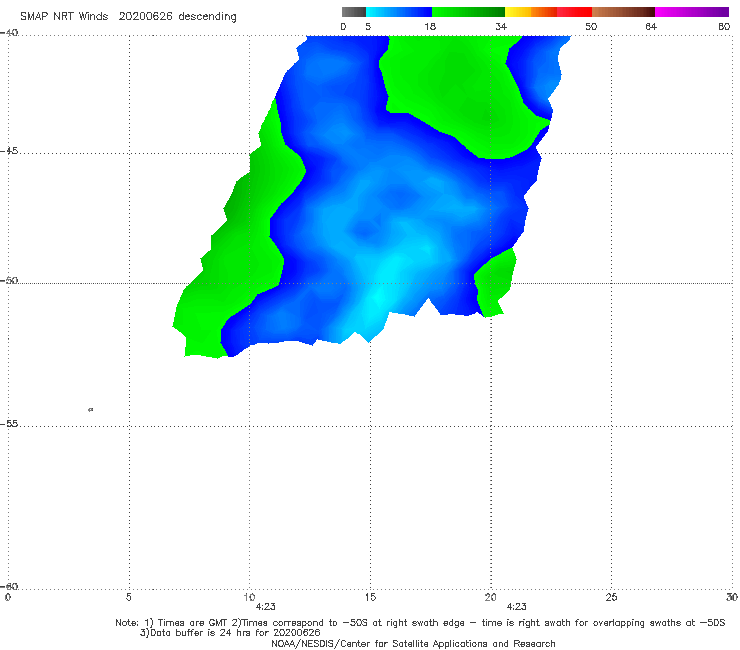
Task: Pick the magenta-purple segment of the colorbar
Action: (692, 12)
